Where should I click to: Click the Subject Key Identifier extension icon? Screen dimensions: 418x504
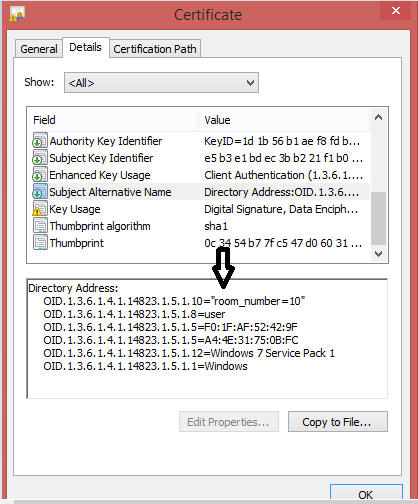coord(40,158)
